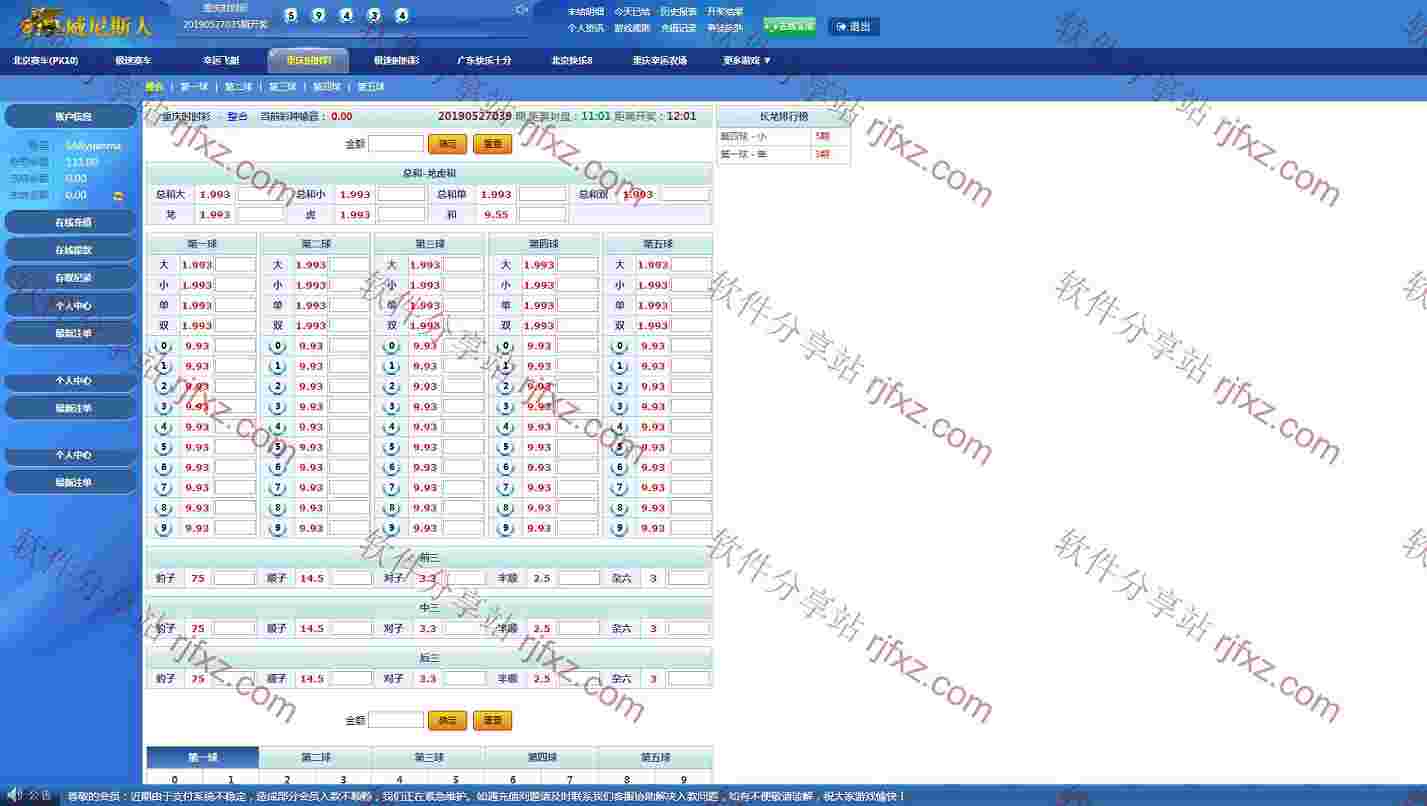Select ball 5 icon in 第一球 column
Screen dimensions: 1427x806
coord(163,447)
